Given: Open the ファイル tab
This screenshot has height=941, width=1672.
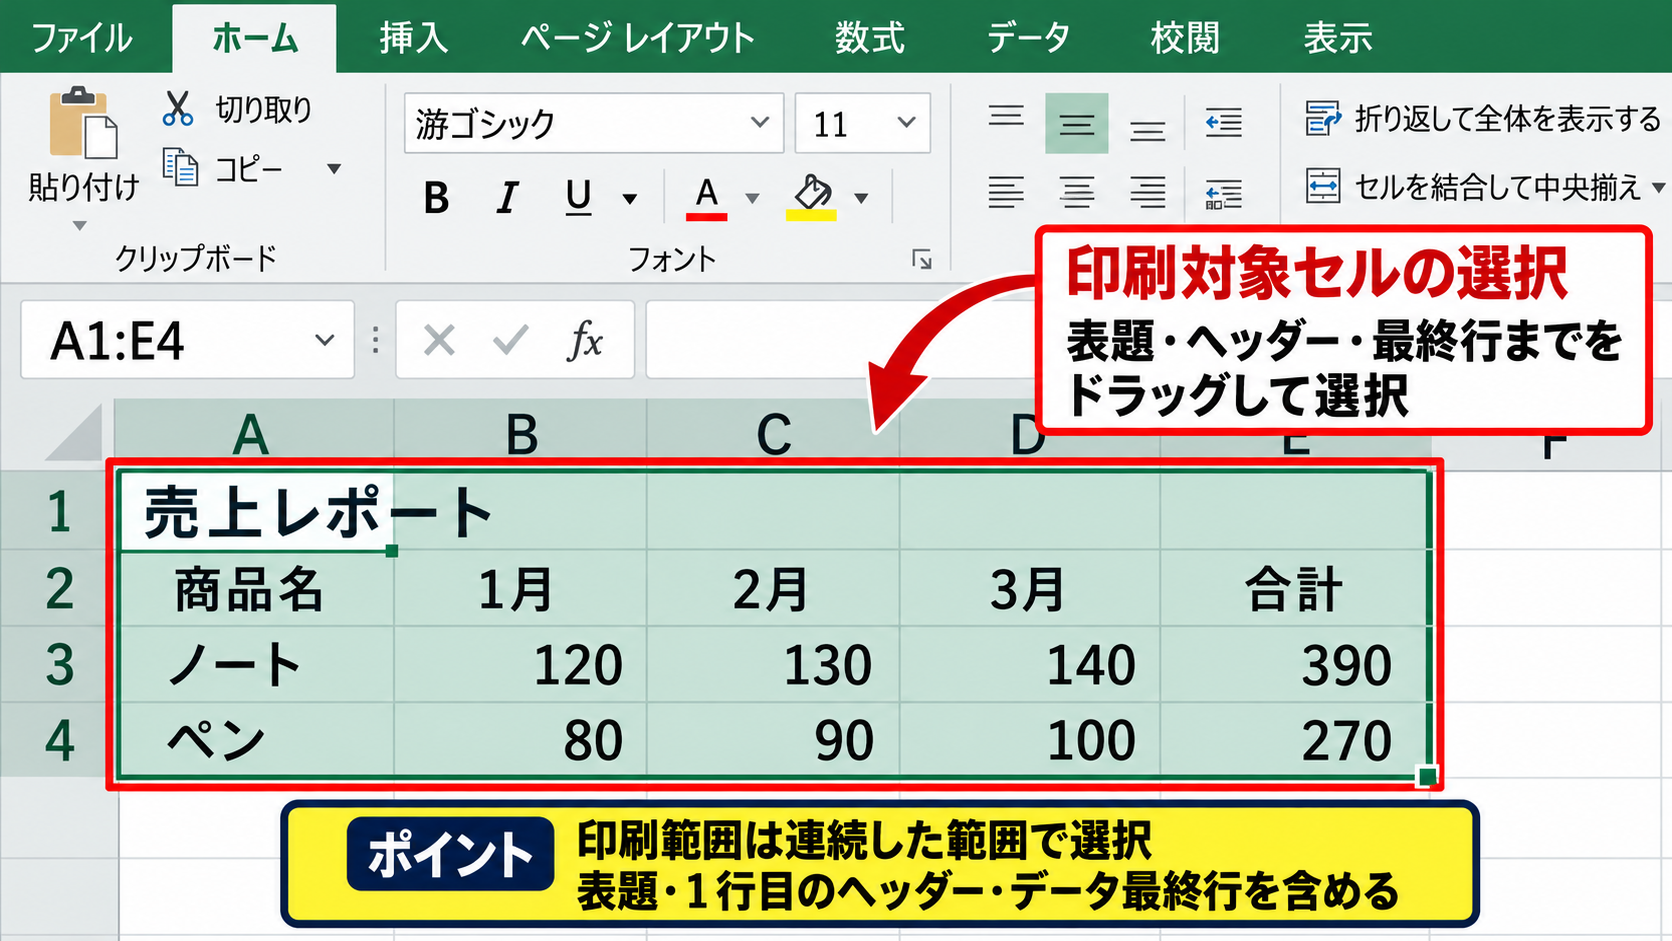Looking at the screenshot, I should 81,38.
